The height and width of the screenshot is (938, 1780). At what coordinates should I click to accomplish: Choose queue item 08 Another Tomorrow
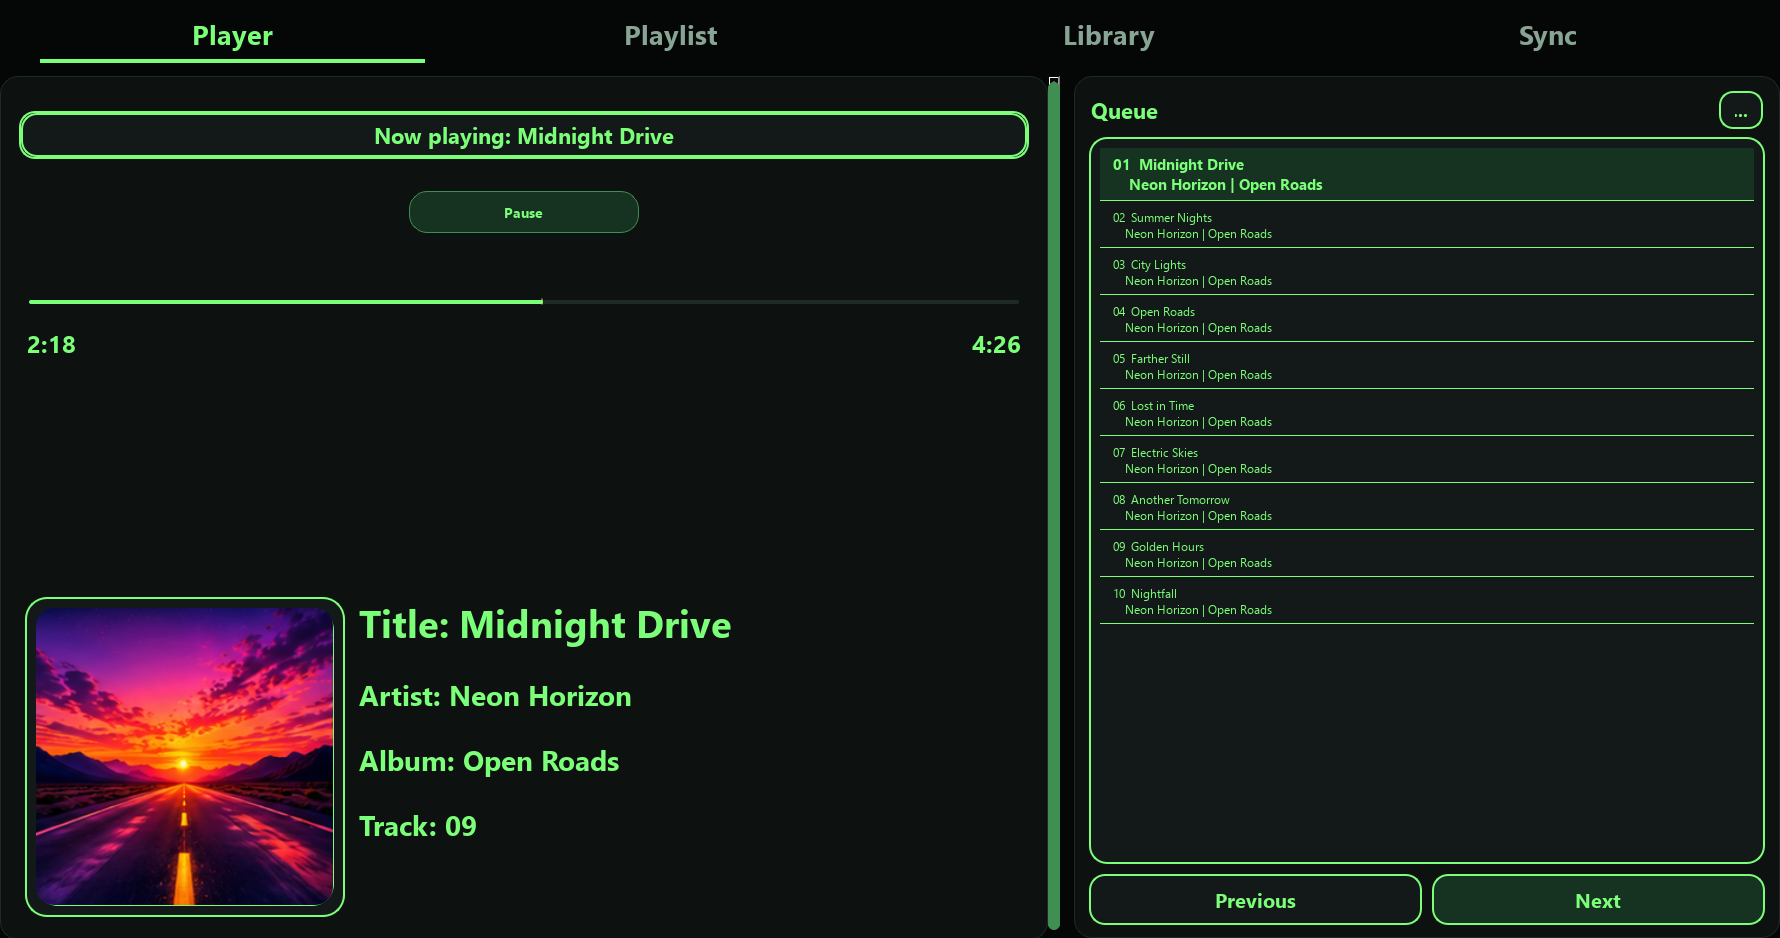coord(1426,507)
